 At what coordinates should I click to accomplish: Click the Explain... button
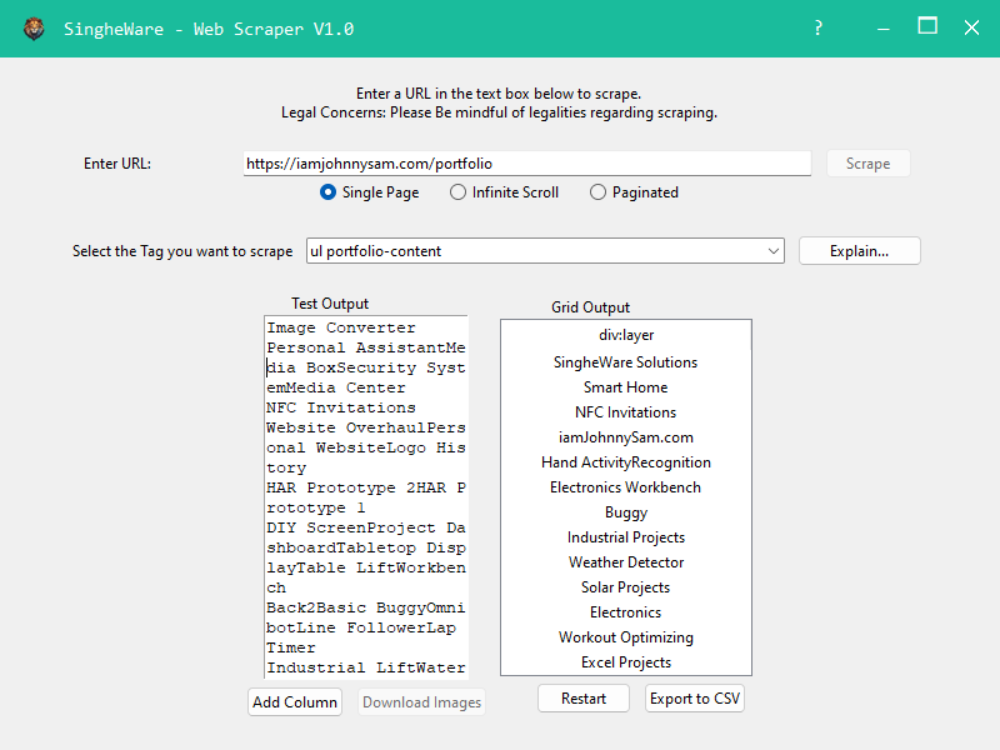pyautogui.click(x=859, y=251)
